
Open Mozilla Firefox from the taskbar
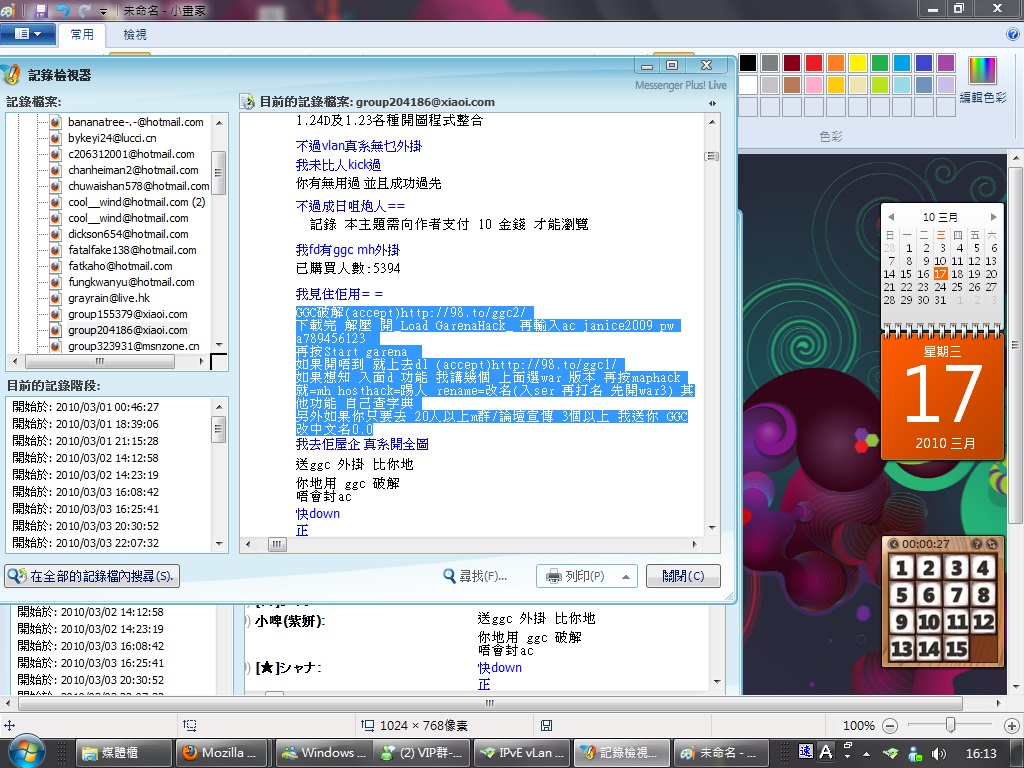point(218,752)
